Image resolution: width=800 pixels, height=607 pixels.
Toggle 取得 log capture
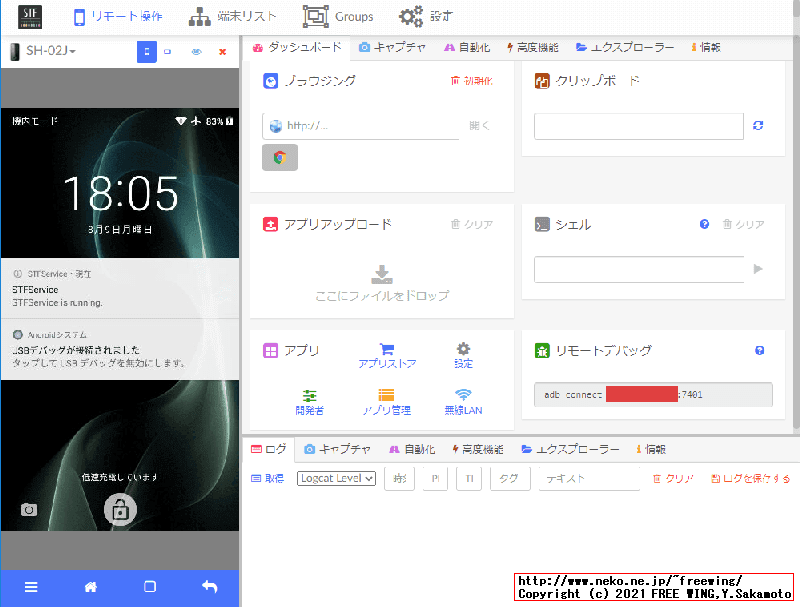tap(266, 478)
